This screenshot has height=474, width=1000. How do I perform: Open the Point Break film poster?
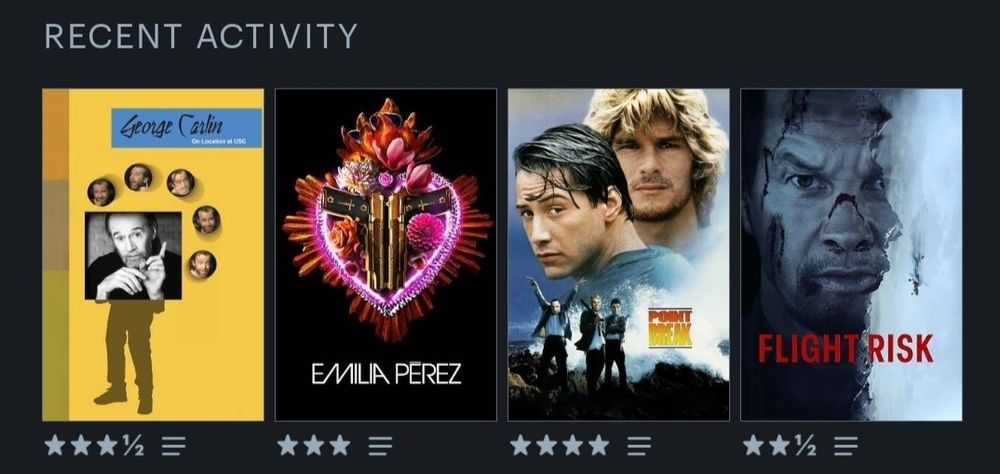tap(619, 255)
